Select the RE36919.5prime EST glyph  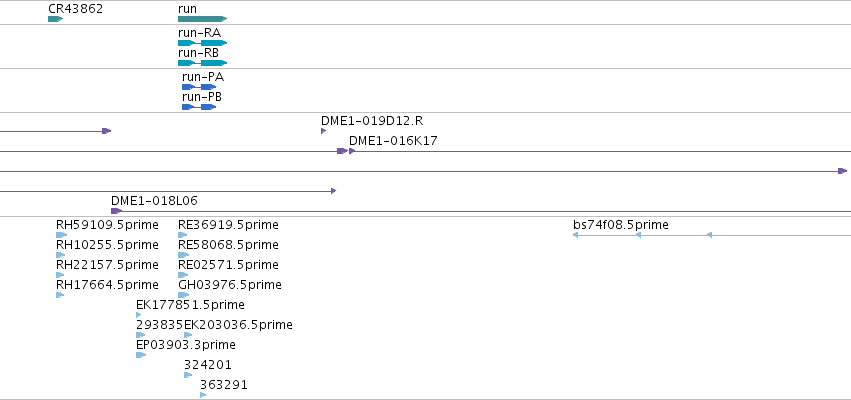[182, 235]
